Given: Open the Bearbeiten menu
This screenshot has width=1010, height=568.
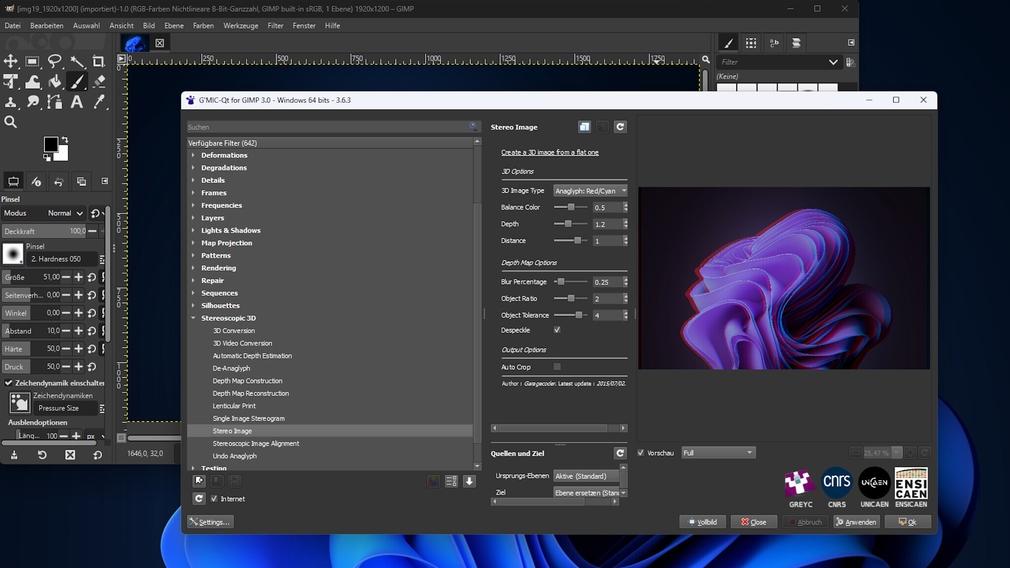Looking at the screenshot, I should (46, 26).
